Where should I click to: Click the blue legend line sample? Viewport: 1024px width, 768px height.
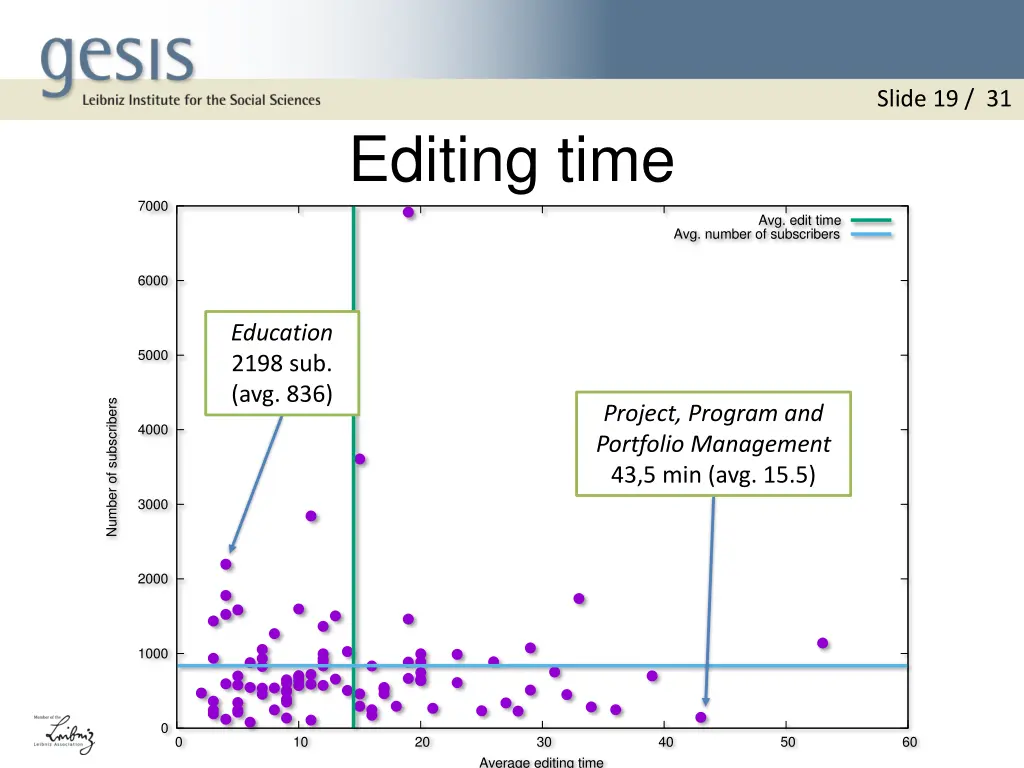[x=871, y=234]
